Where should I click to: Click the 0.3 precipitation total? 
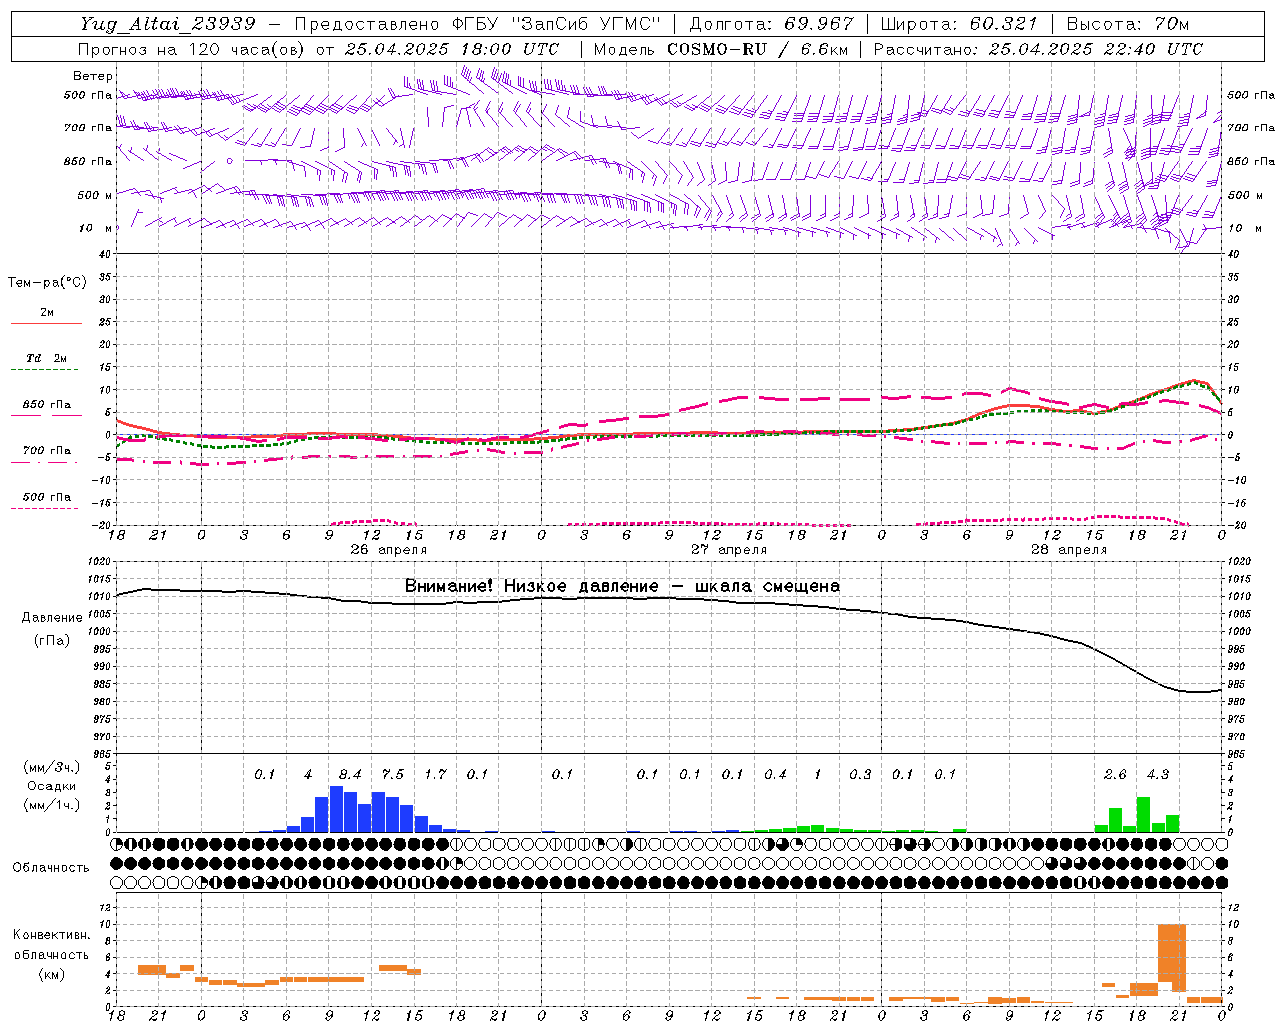click(860, 774)
